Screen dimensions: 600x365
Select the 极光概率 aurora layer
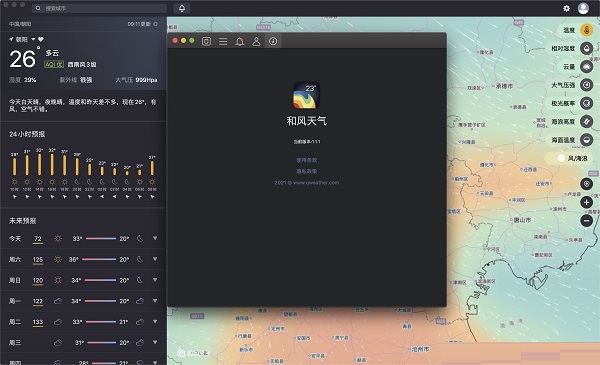click(x=586, y=103)
